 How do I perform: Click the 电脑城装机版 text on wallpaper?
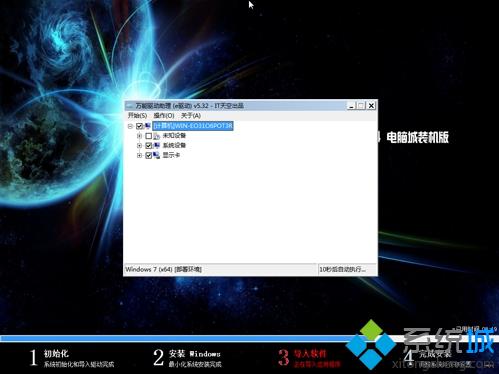pyautogui.click(x=418, y=137)
